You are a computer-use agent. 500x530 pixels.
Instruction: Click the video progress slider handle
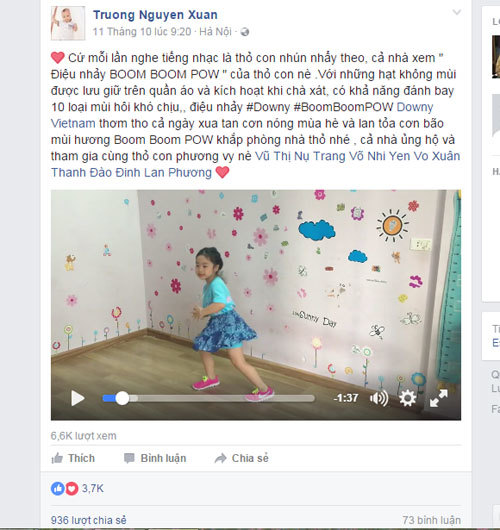click(x=122, y=398)
